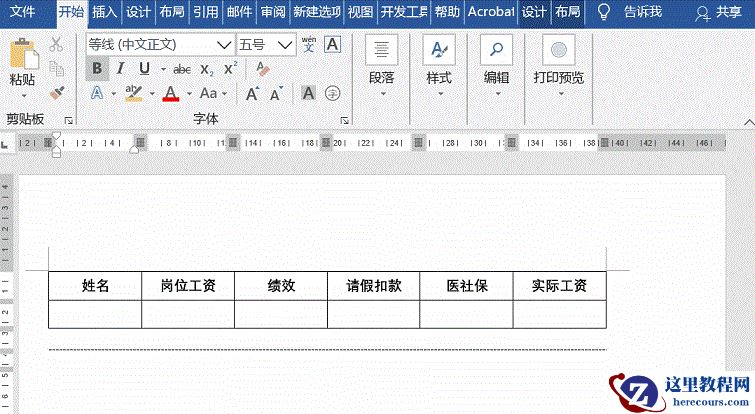The image size is (755, 414).
Task: Open font color dropdown arrow
Action: [189, 93]
